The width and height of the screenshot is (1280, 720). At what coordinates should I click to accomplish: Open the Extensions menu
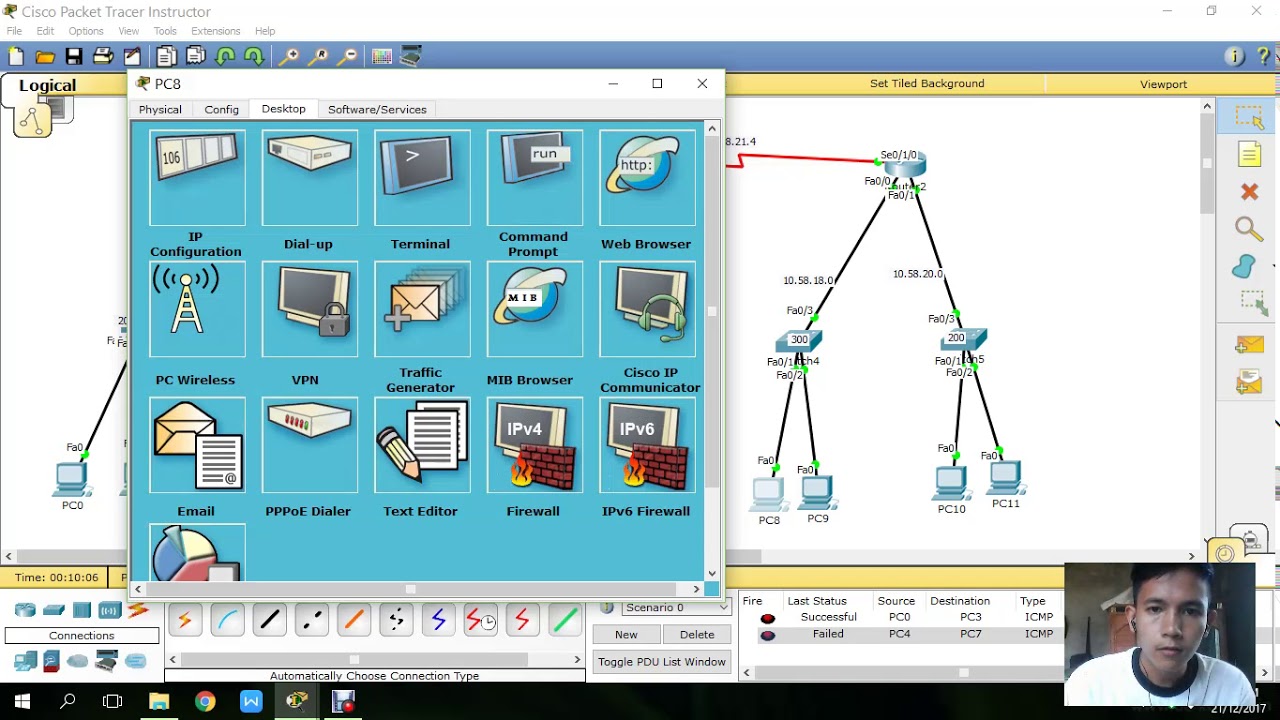216,31
